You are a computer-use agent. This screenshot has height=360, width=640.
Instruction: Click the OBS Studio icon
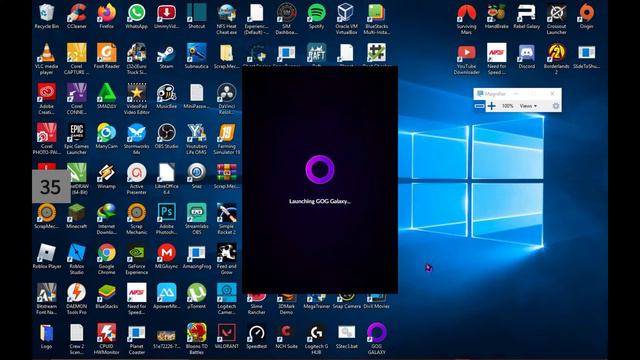pyautogui.click(x=167, y=136)
